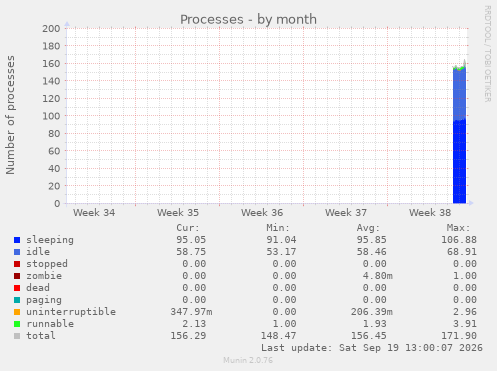Click the 'Cur:' column header
497x371 pixels.
(188, 228)
